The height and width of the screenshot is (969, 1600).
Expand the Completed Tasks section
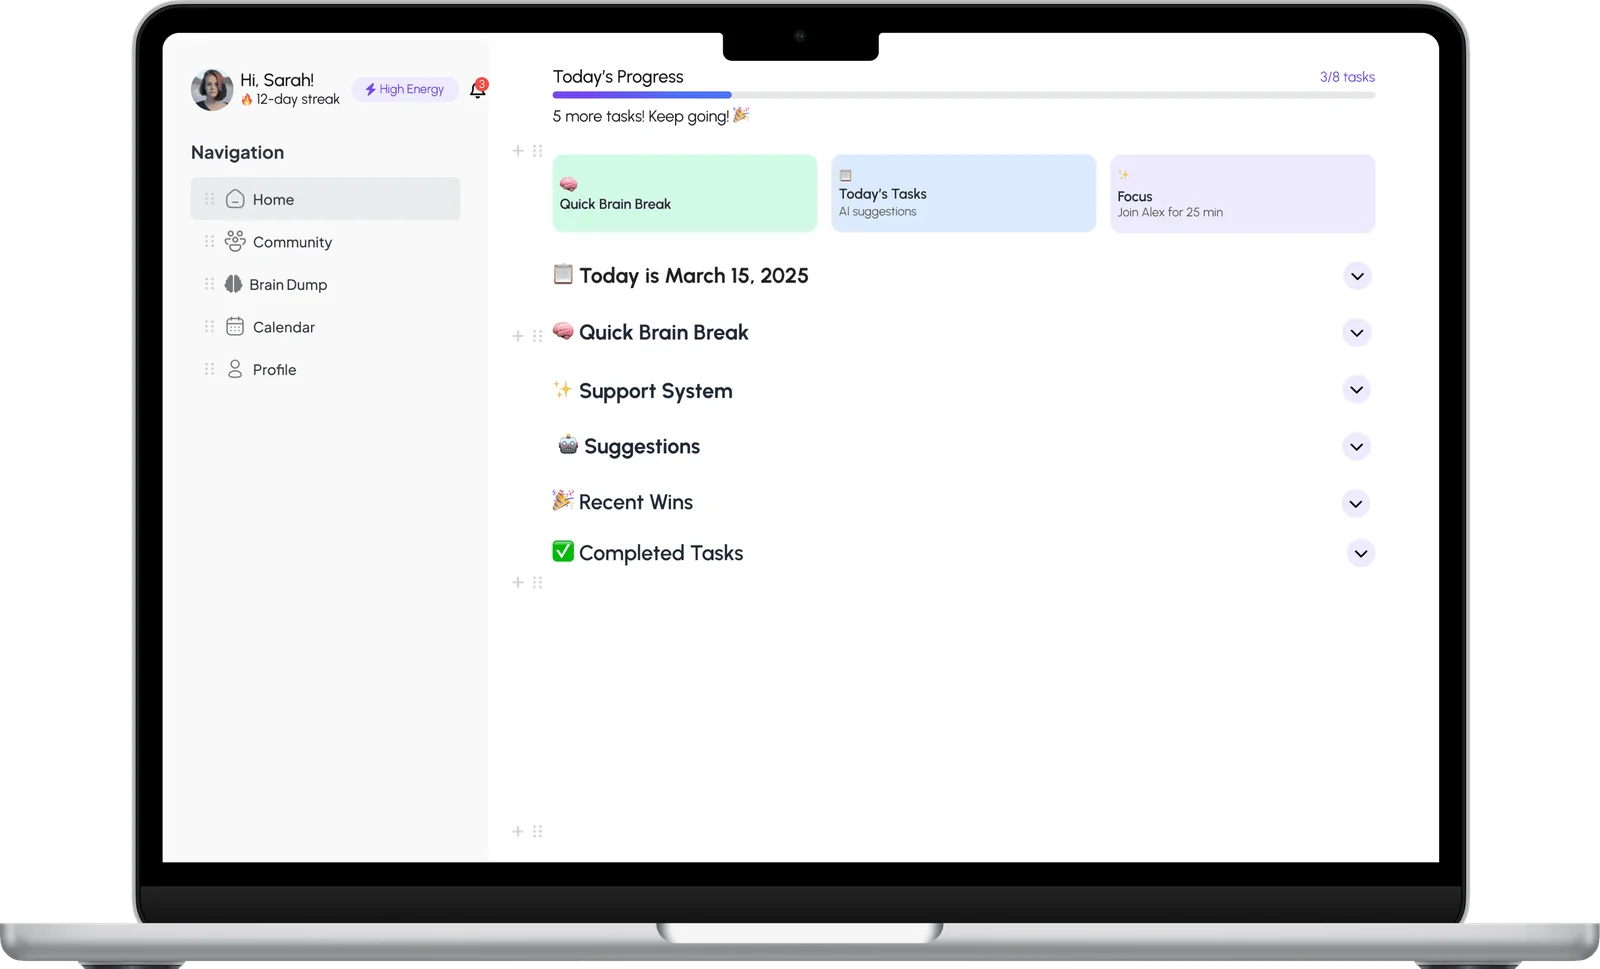point(1361,554)
